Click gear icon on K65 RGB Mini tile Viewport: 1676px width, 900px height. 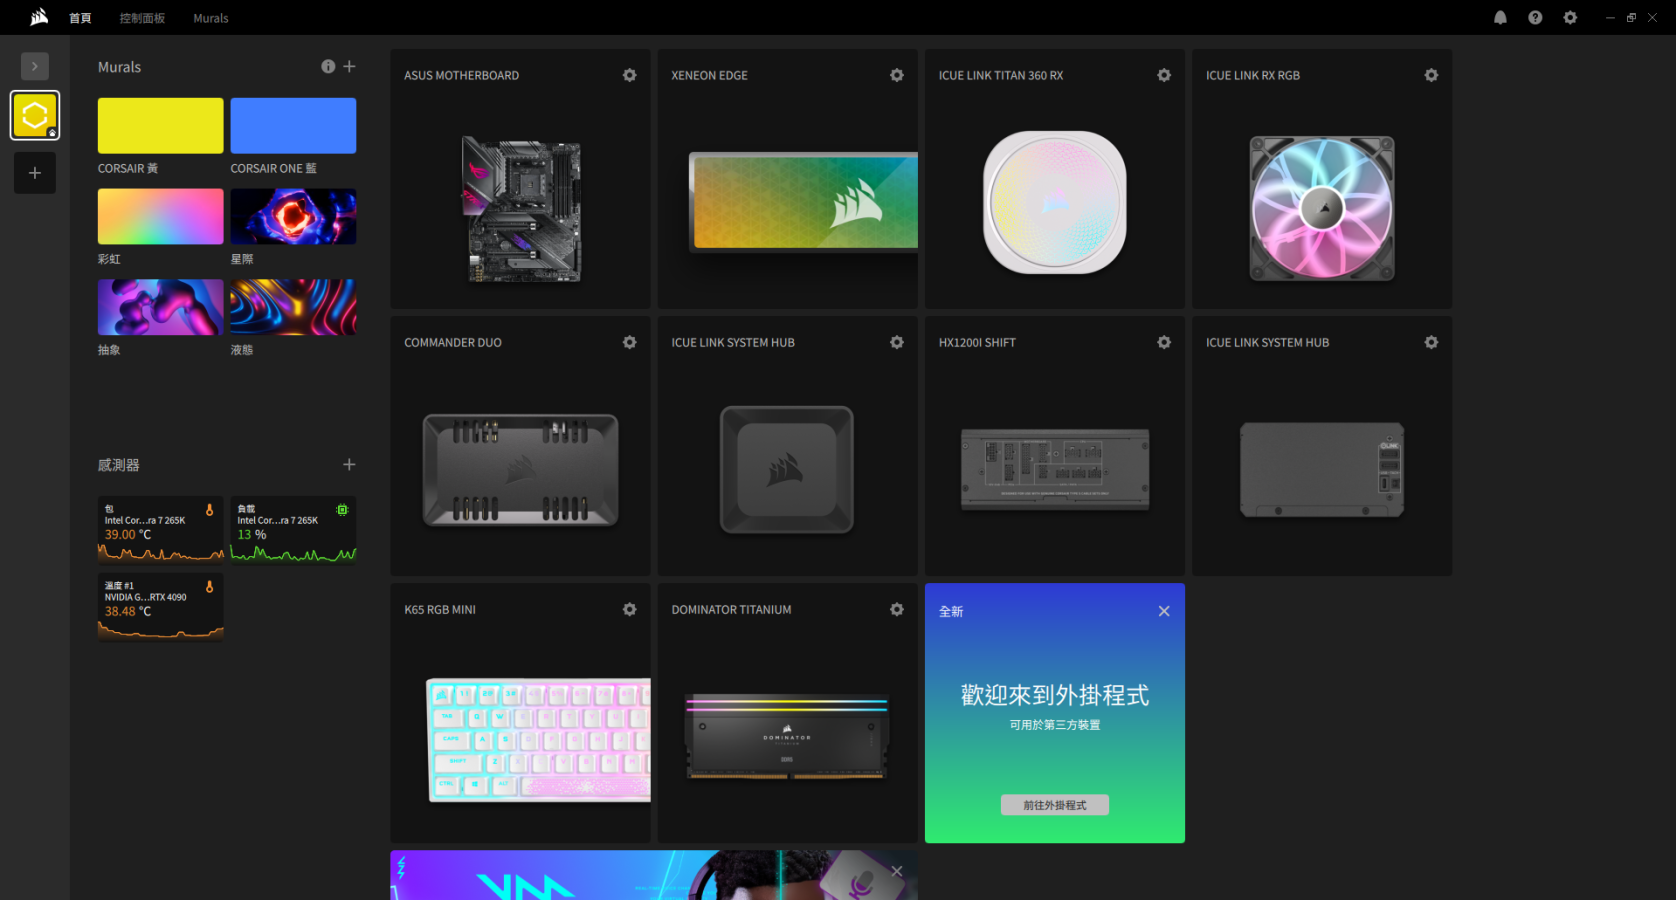tap(629, 609)
